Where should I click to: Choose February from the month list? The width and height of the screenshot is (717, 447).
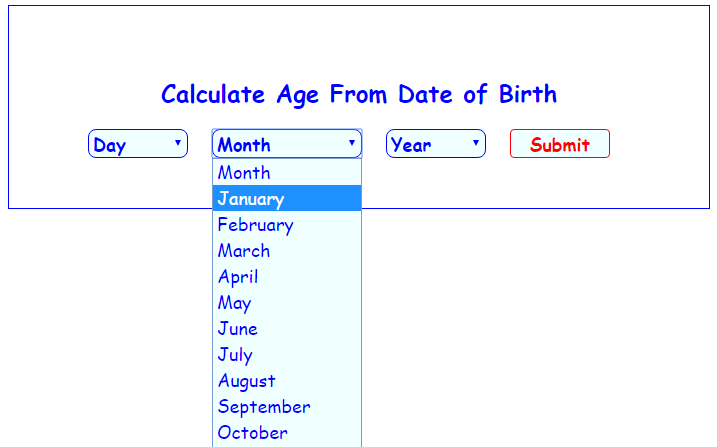(287, 224)
